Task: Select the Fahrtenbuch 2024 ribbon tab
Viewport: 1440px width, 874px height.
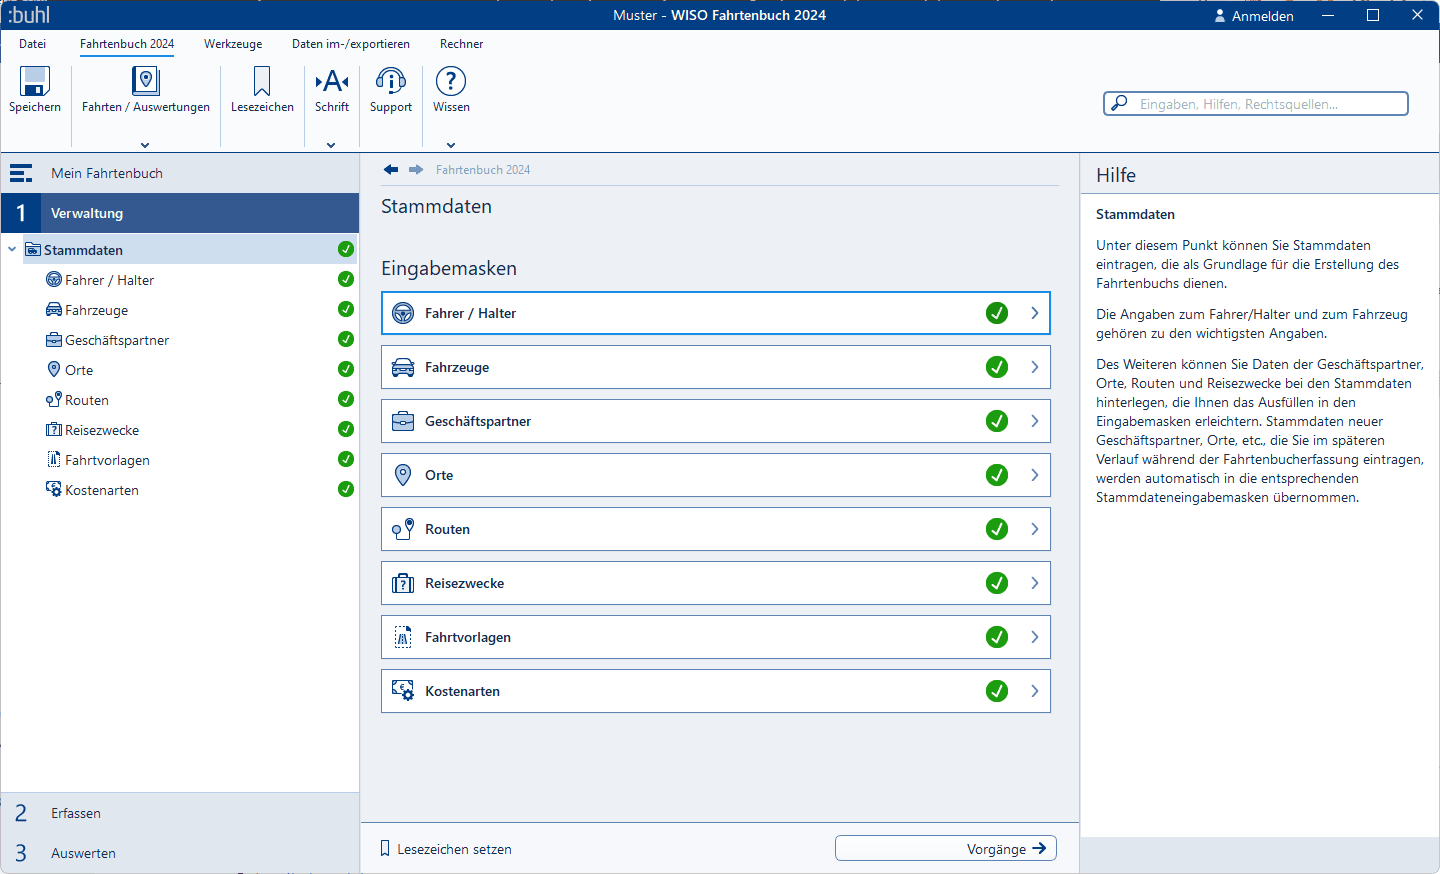Action: (127, 44)
